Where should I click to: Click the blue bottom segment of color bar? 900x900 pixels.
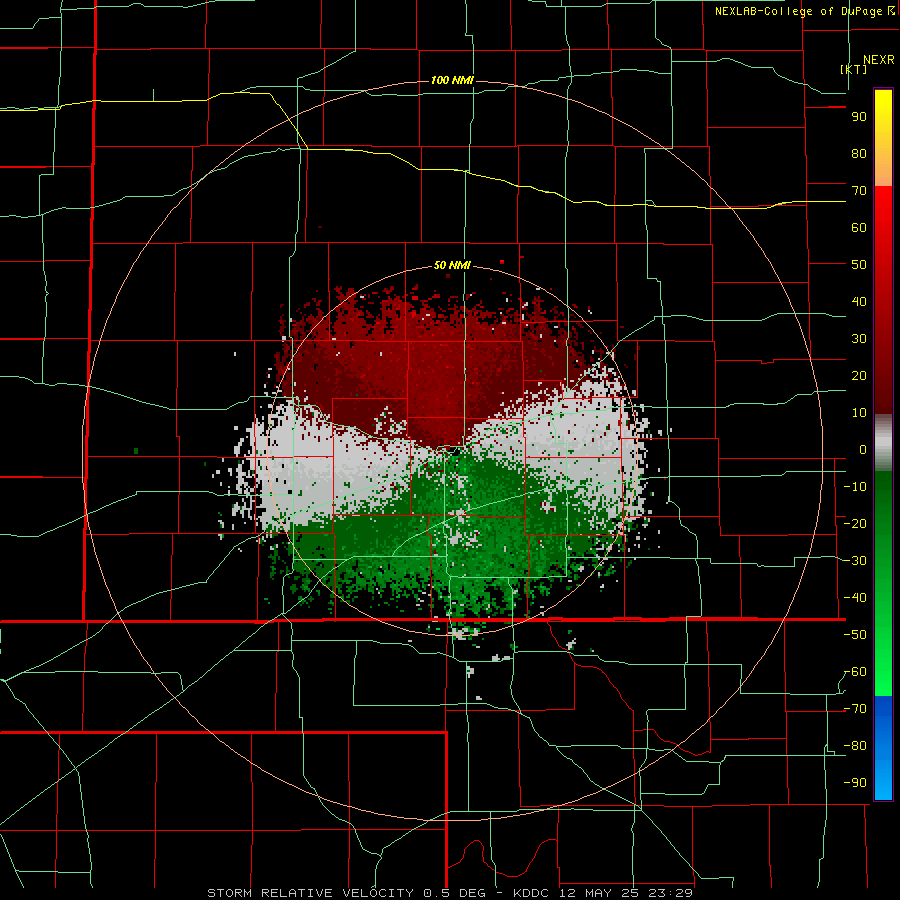point(883,748)
